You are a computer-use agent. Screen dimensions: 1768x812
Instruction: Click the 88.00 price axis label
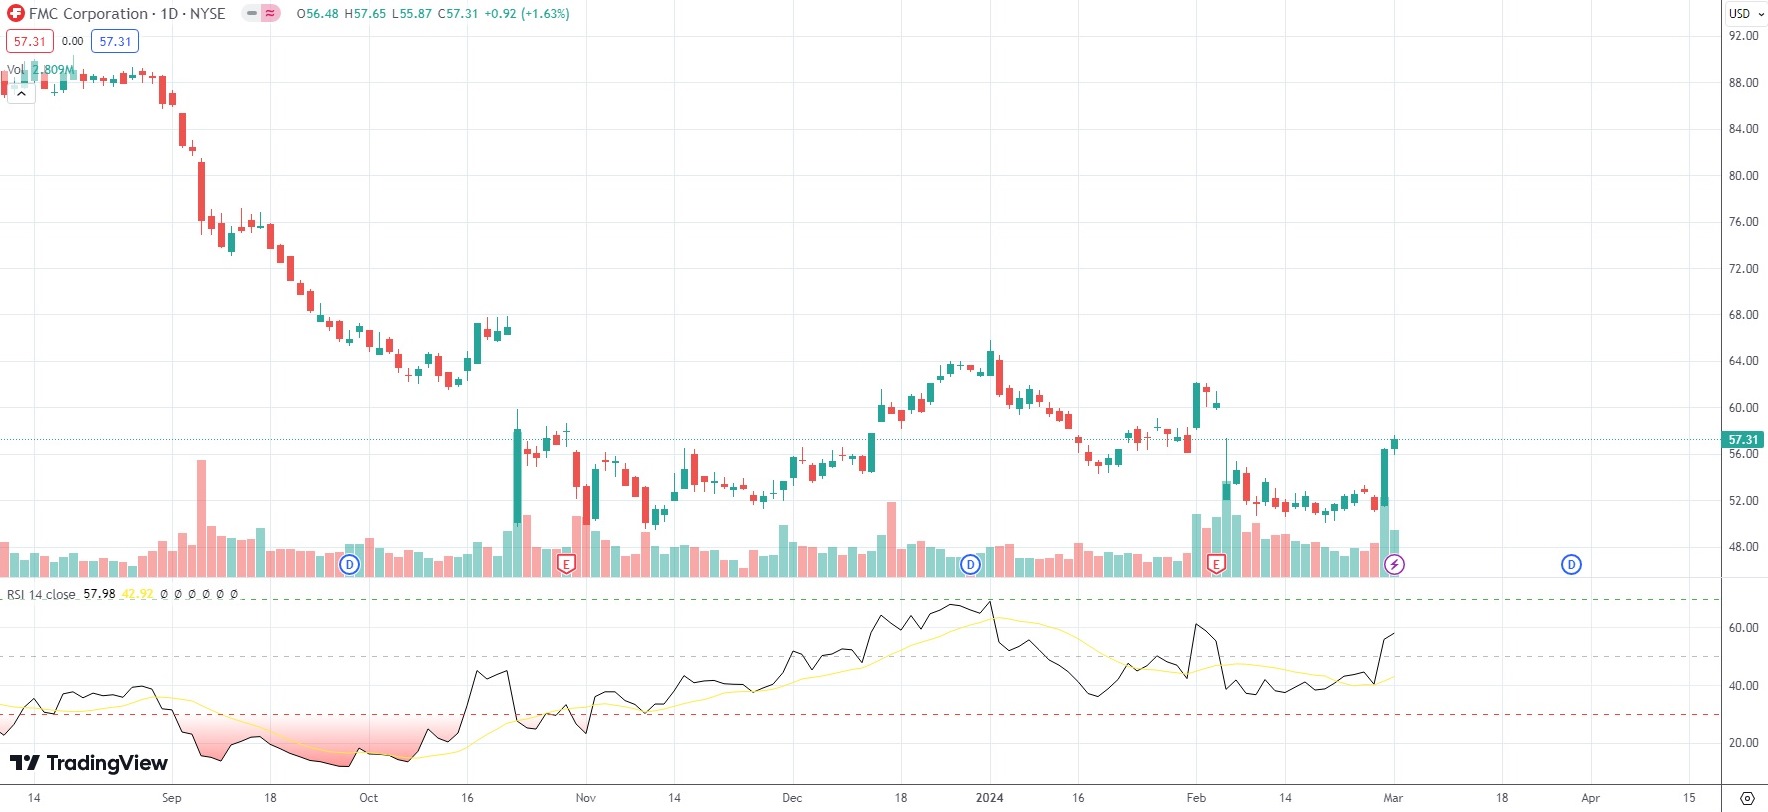[1743, 83]
